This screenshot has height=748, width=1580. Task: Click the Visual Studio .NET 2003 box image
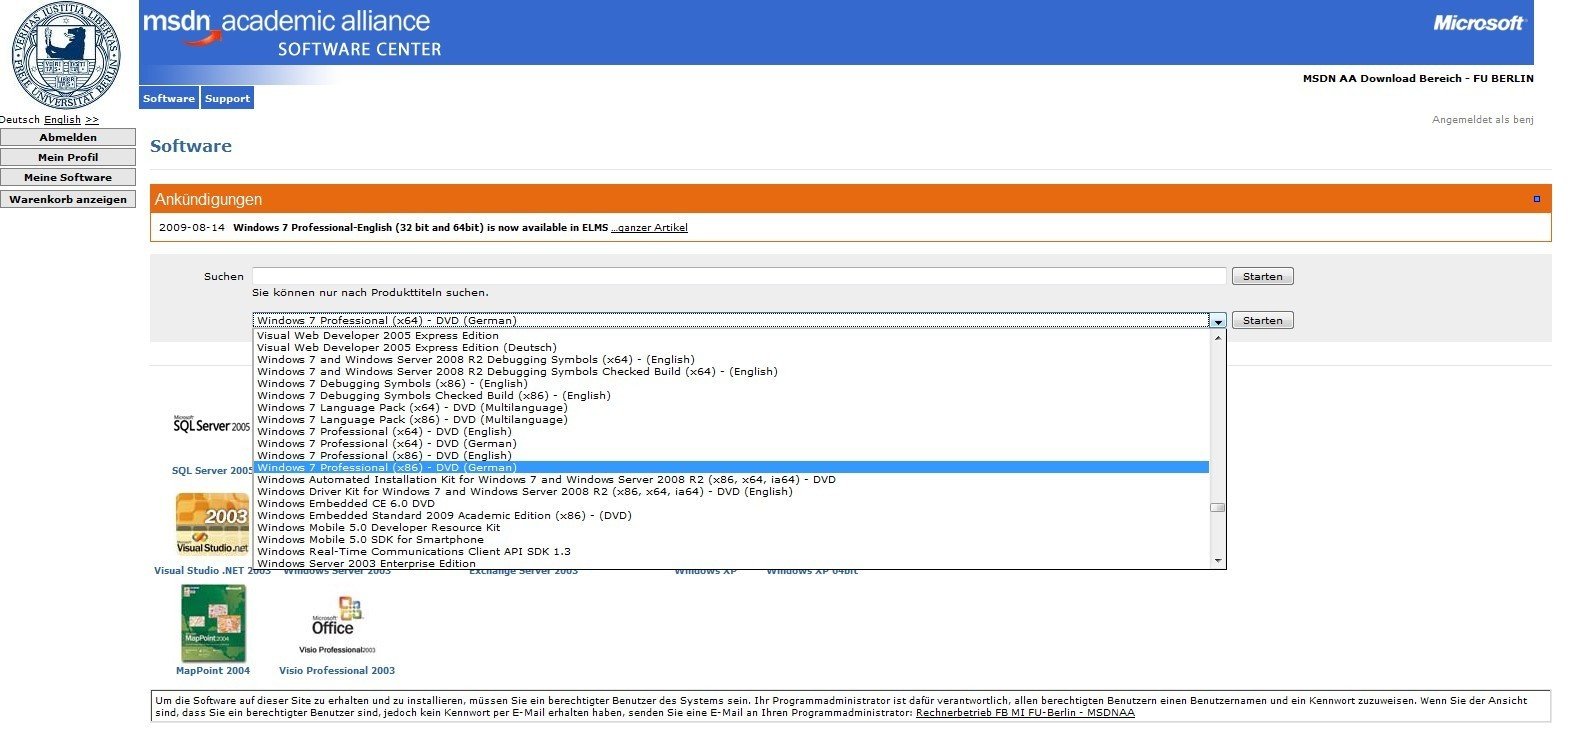coord(212,524)
